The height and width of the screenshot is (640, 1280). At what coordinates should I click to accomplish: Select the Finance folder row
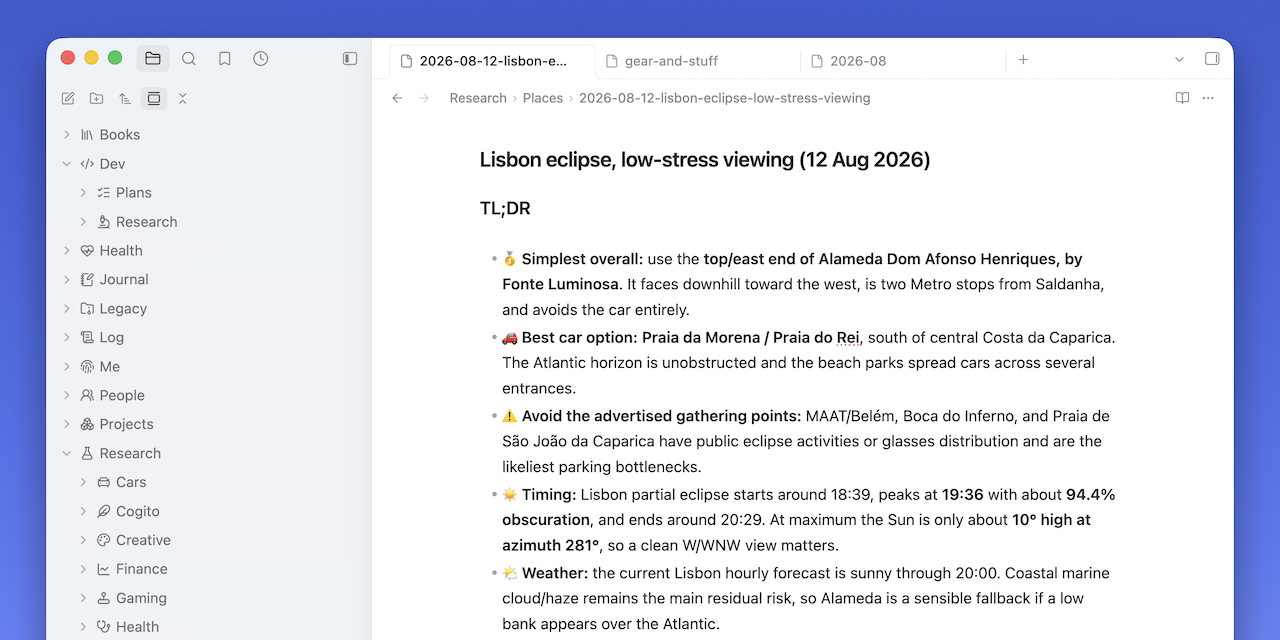coord(208,569)
